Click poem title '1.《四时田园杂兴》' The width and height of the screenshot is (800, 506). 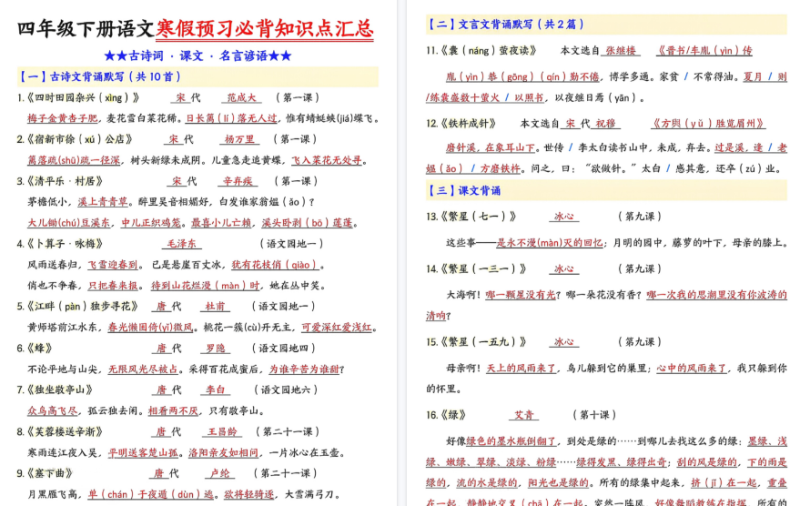click(78, 97)
